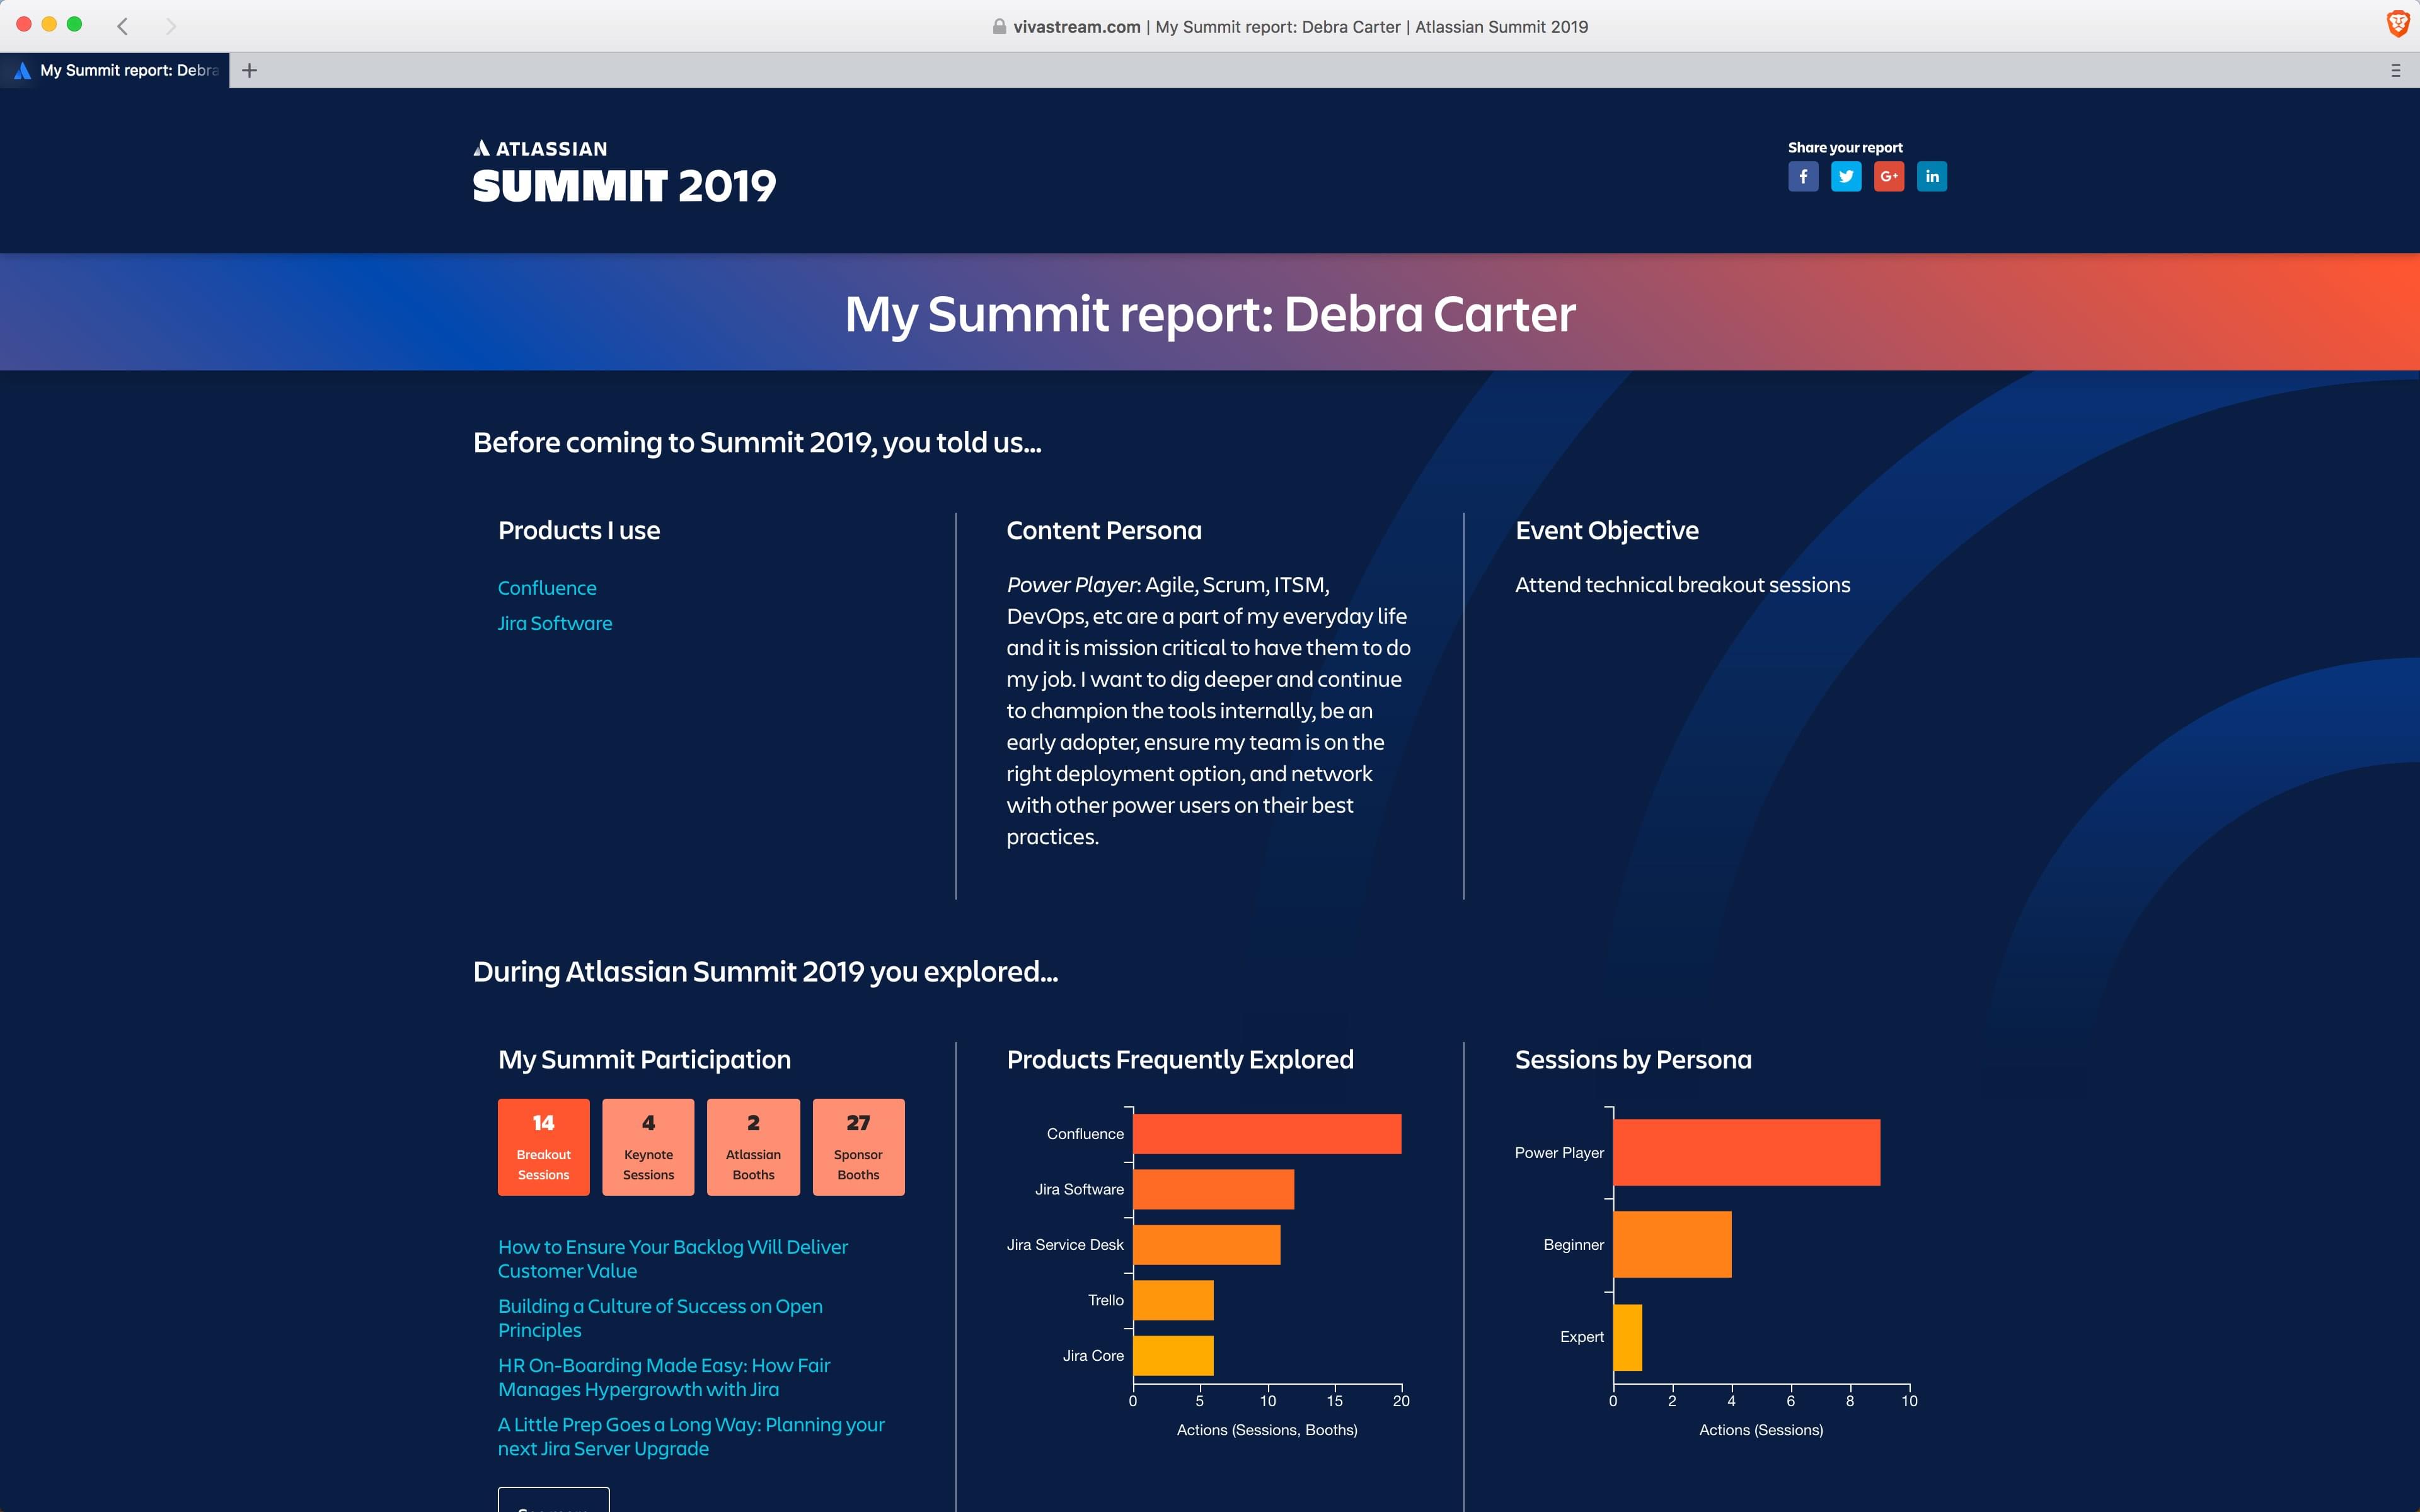Select the 27 Sponsor Booths tile

(x=858, y=1147)
